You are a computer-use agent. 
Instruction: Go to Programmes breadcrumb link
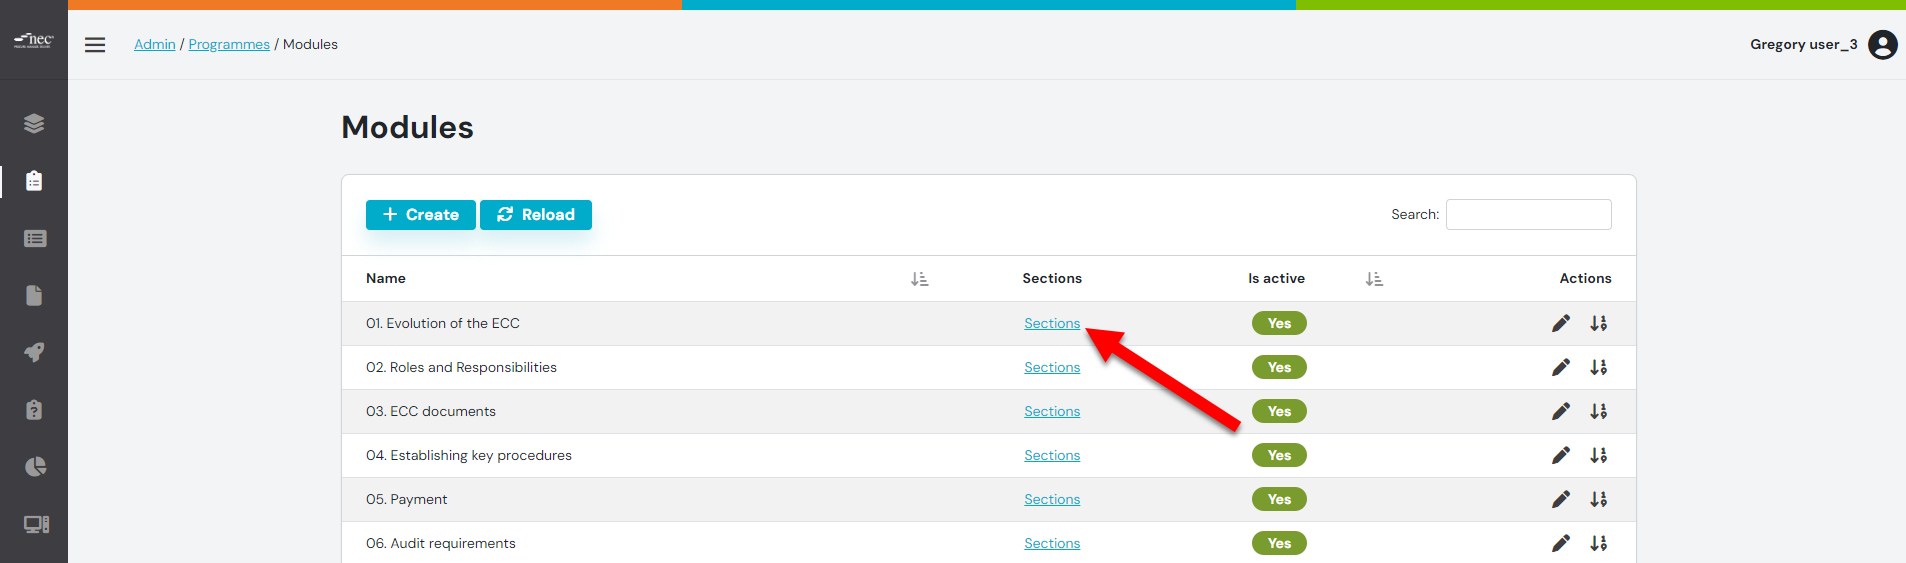229,44
